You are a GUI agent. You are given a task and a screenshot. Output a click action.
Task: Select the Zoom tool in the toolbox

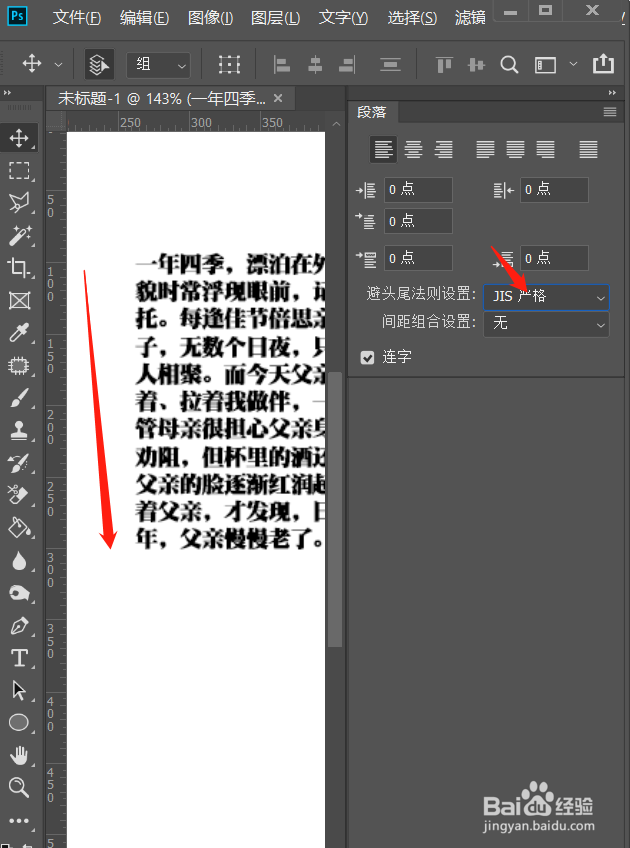19,787
